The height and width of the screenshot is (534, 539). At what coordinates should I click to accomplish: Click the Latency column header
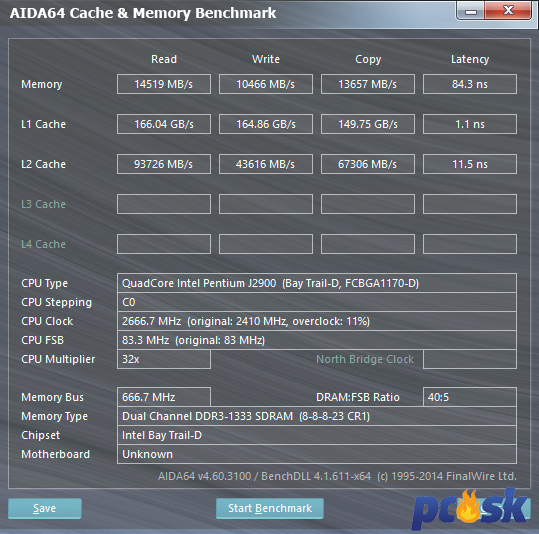click(x=470, y=59)
